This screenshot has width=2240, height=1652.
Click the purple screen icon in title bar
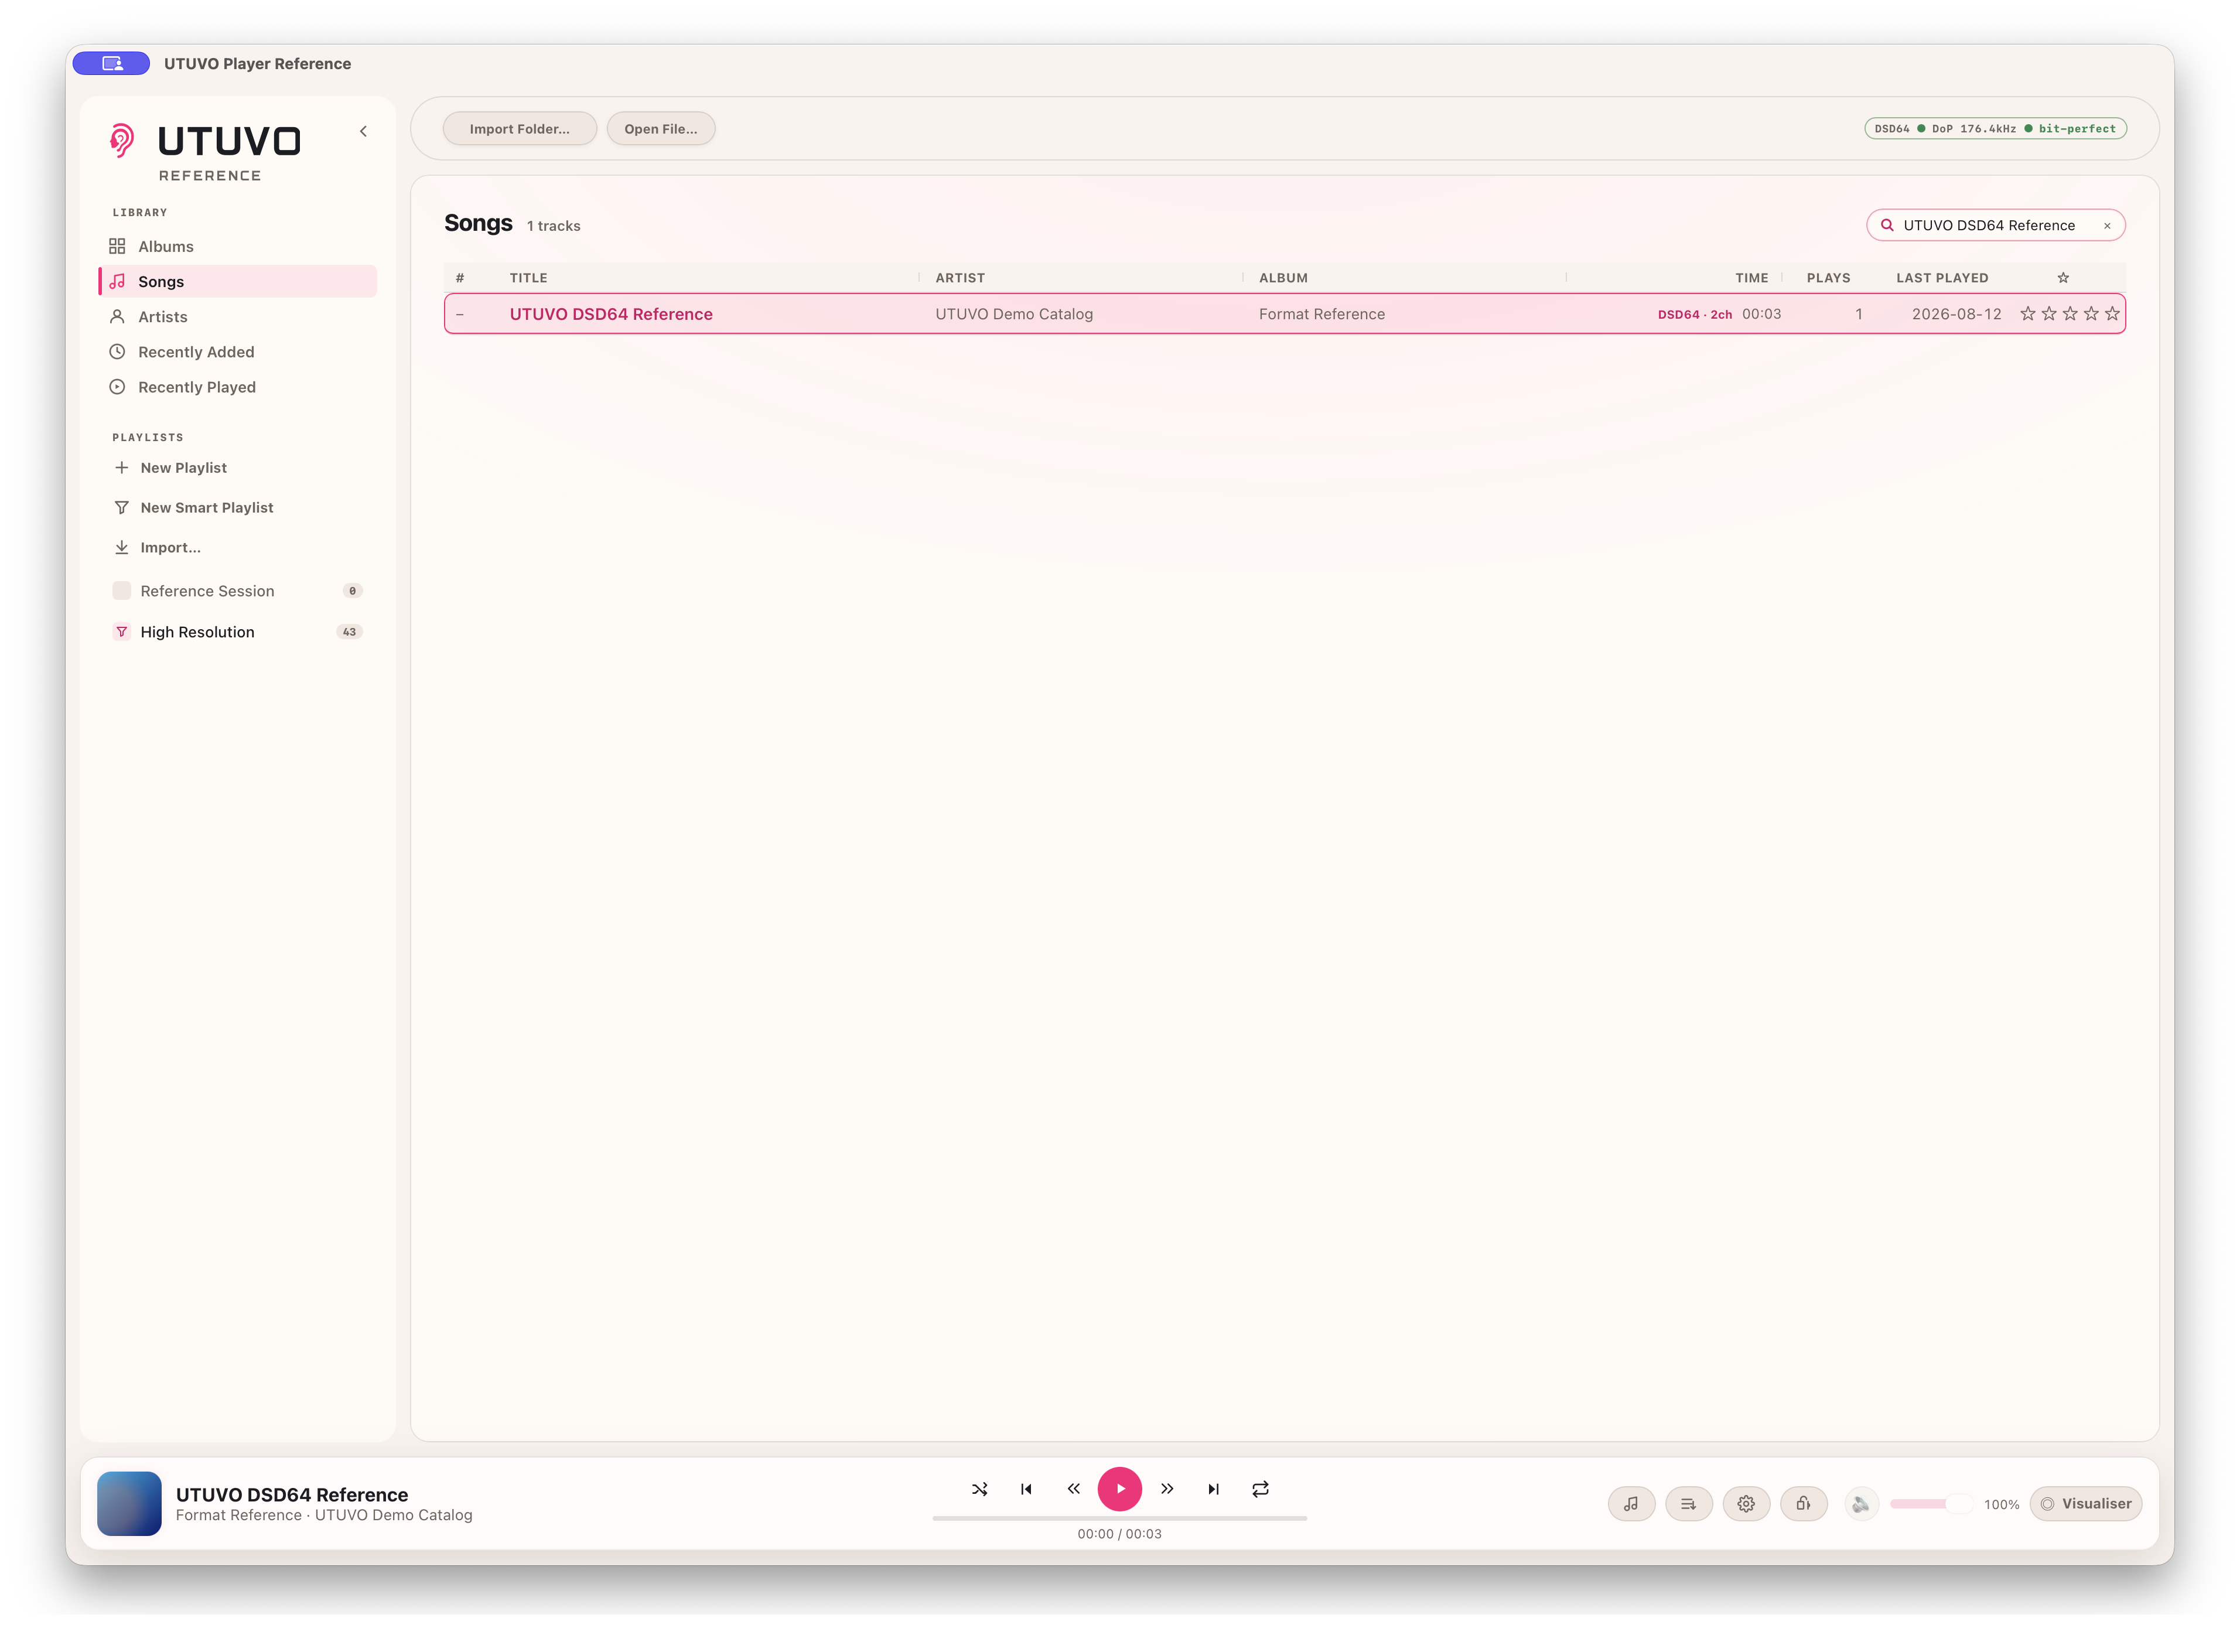point(112,63)
